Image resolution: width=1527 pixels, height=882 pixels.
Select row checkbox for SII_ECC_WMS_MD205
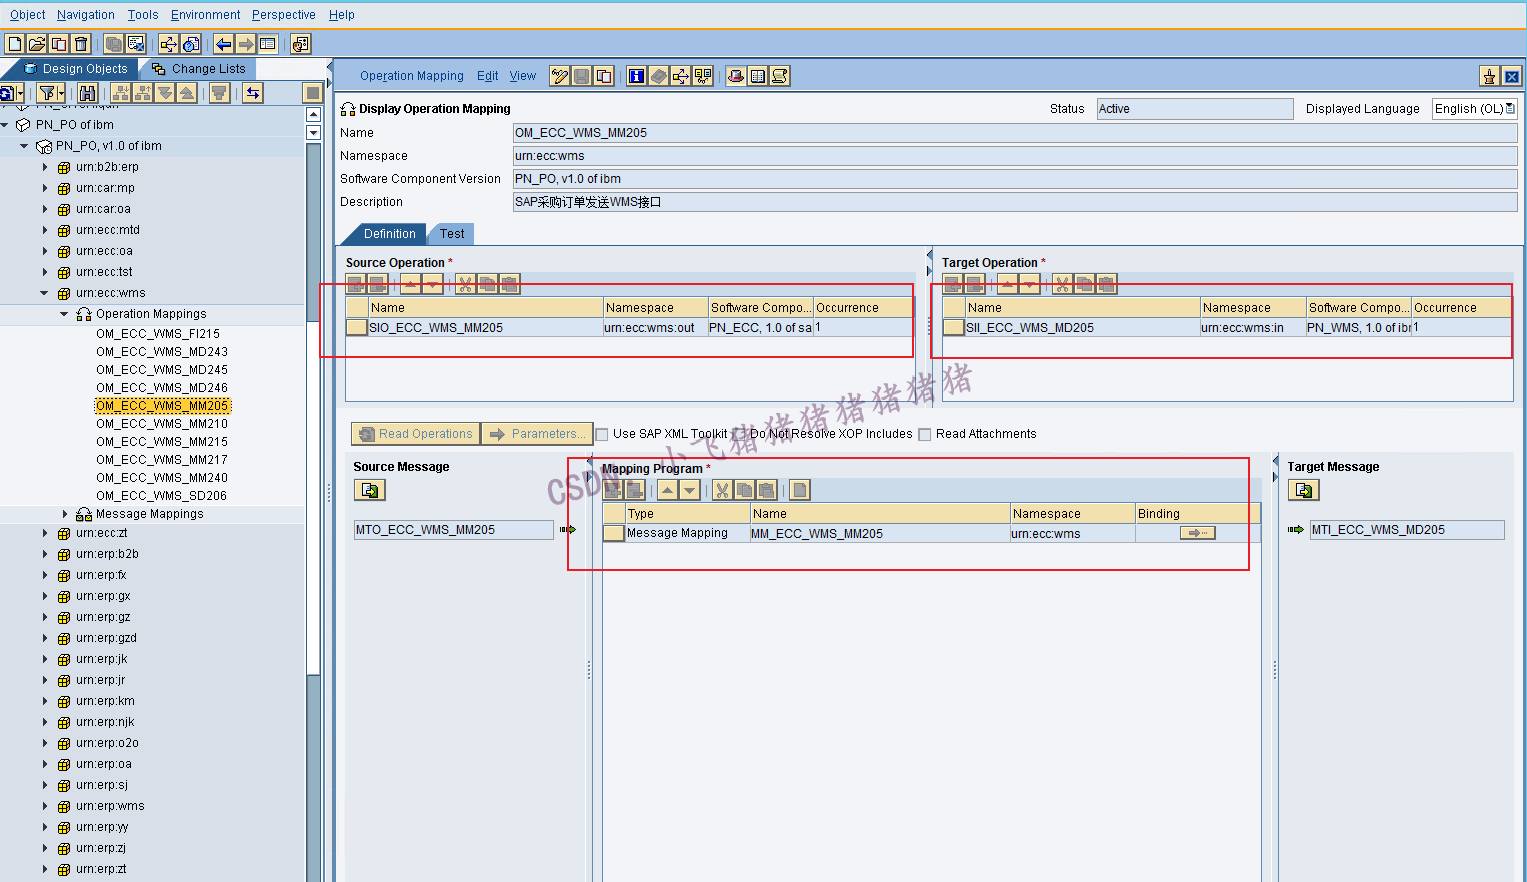[x=953, y=327]
